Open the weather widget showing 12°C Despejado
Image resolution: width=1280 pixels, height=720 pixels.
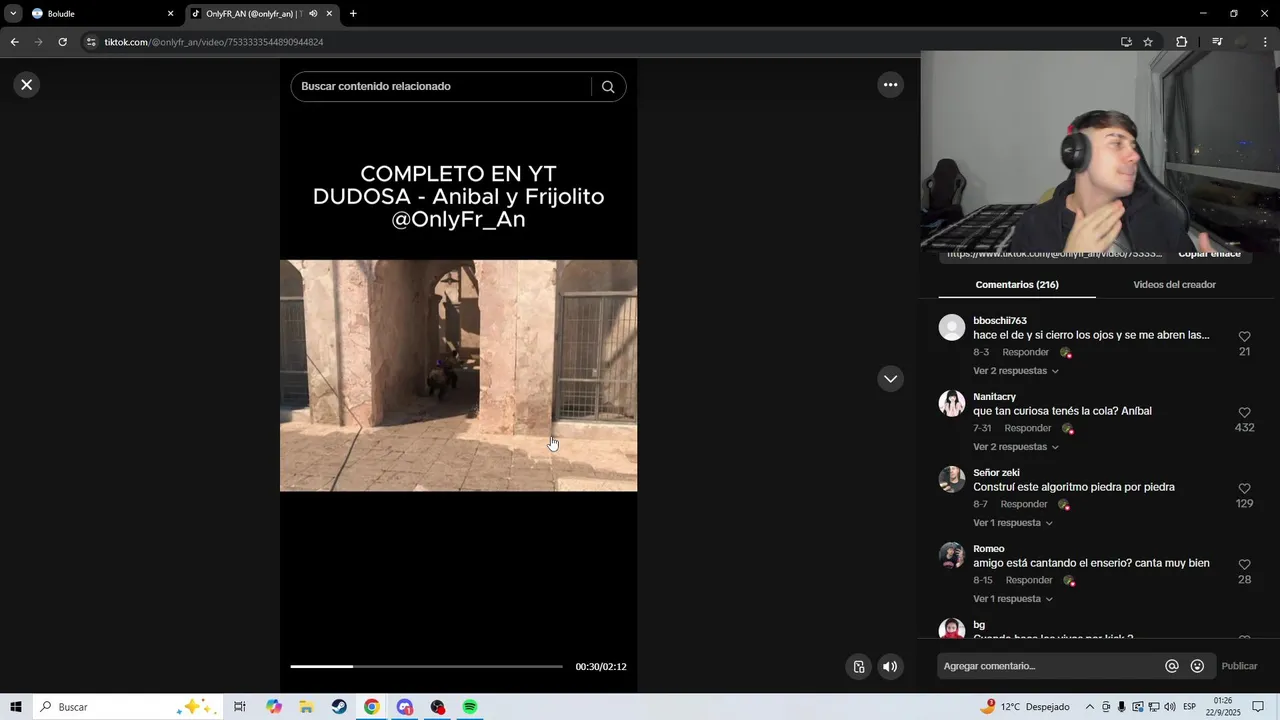(x=1025, y=707)
